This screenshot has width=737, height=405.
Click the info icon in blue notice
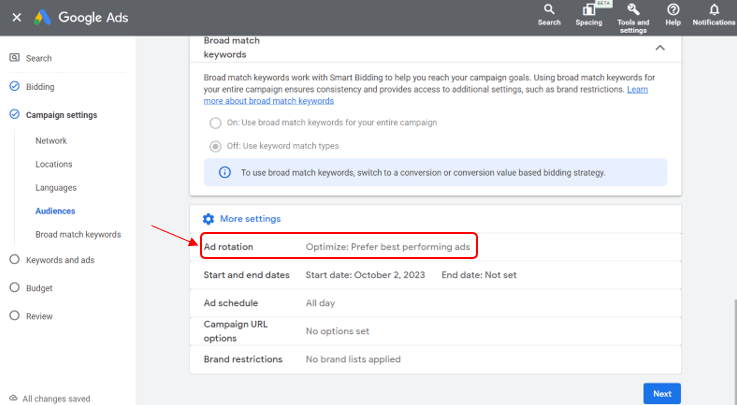tap(225, 172)
